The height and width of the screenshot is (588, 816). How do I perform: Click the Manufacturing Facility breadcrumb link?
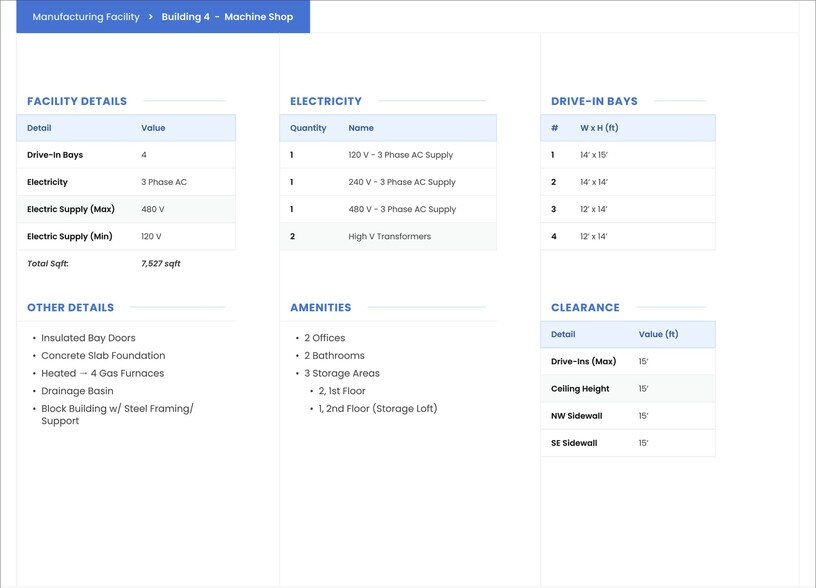point(86,17)
